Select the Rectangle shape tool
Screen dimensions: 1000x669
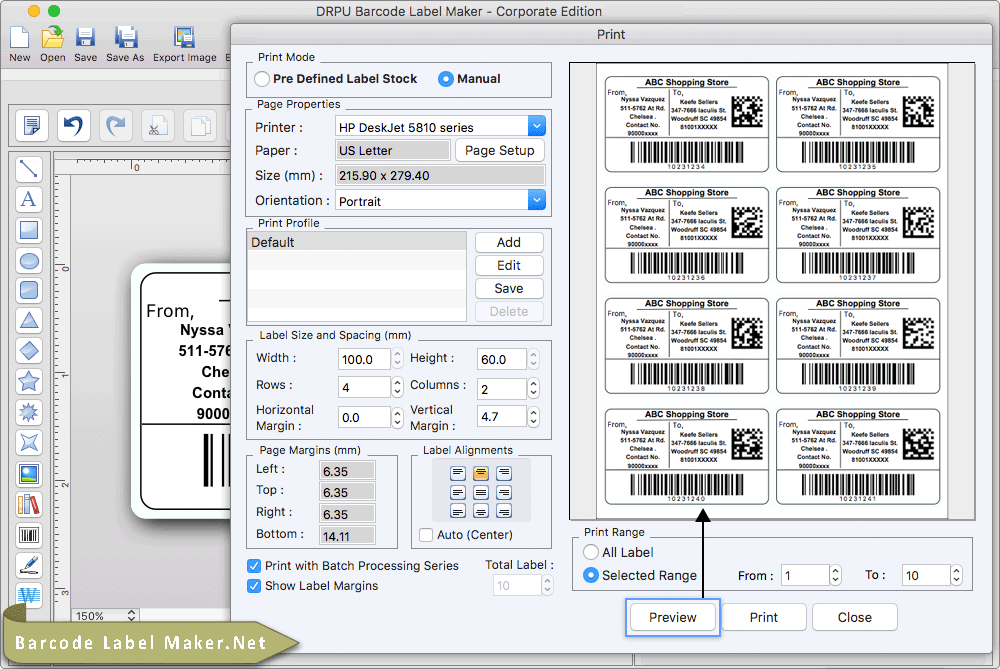[29, 230]
